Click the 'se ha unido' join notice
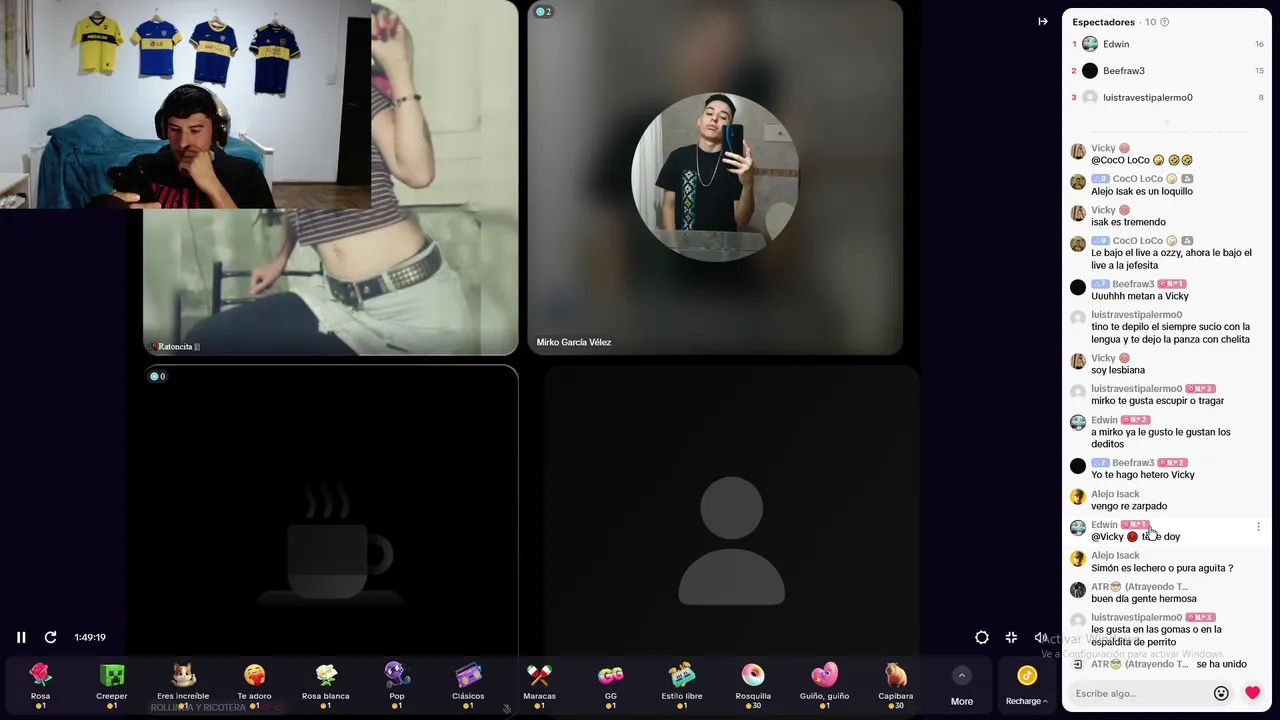1280x720 pixels. click(x=1221, y=664)
